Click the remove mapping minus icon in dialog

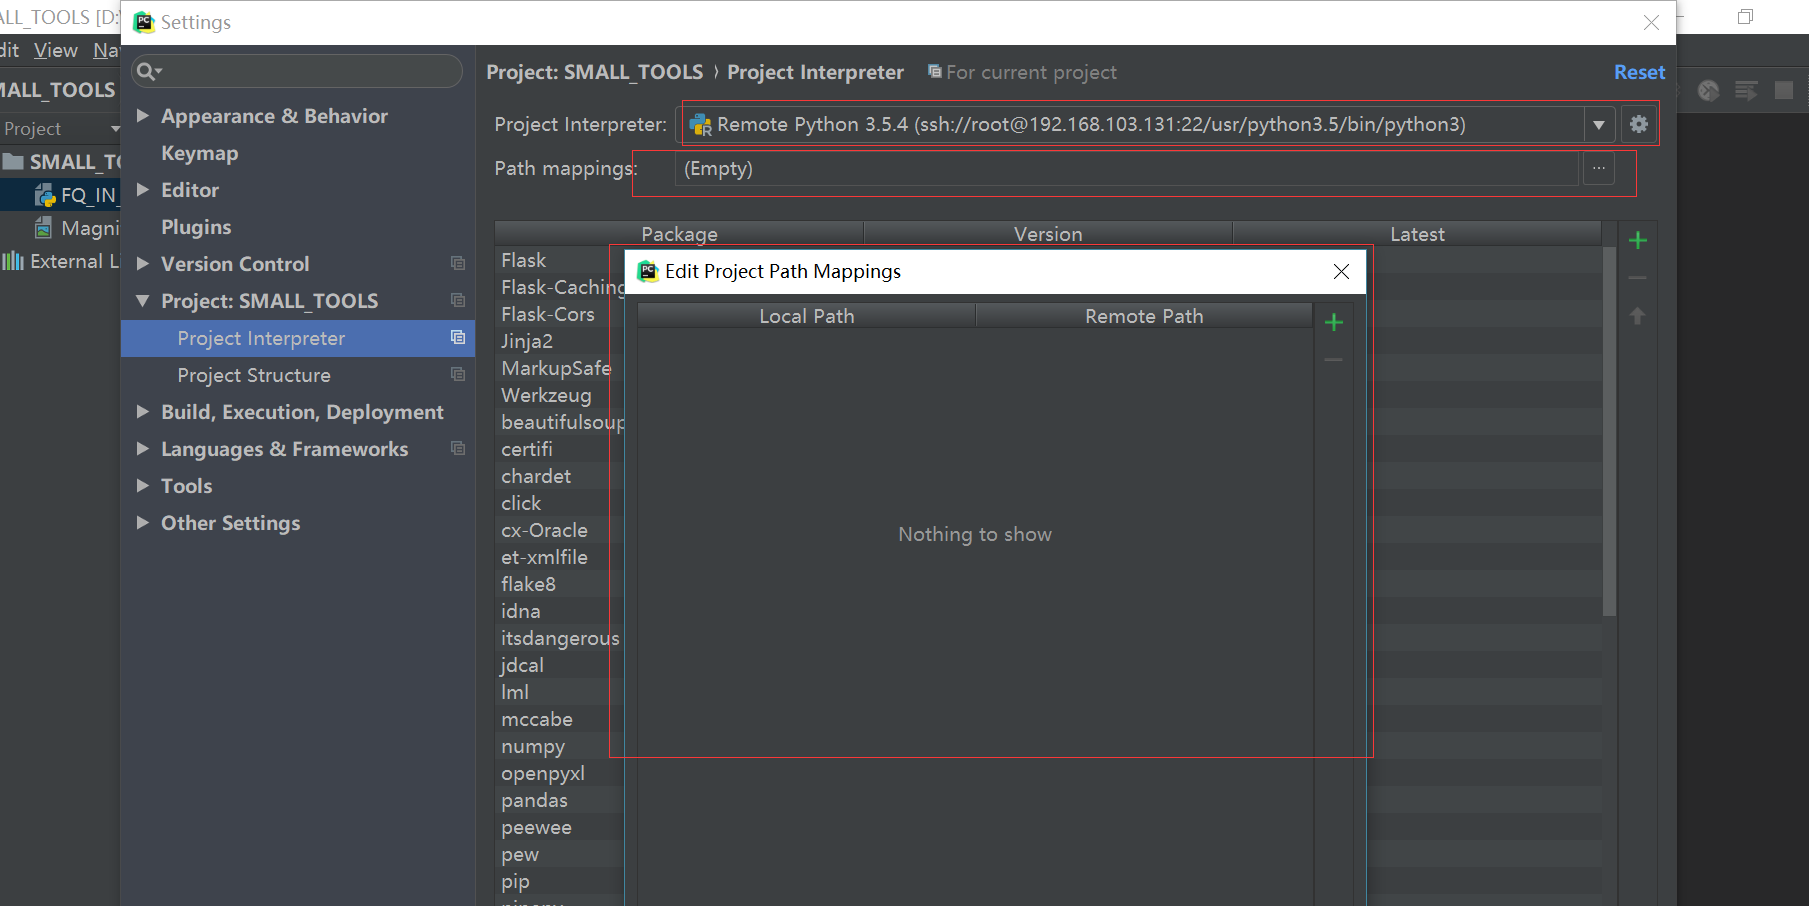tap(1333, 360)
